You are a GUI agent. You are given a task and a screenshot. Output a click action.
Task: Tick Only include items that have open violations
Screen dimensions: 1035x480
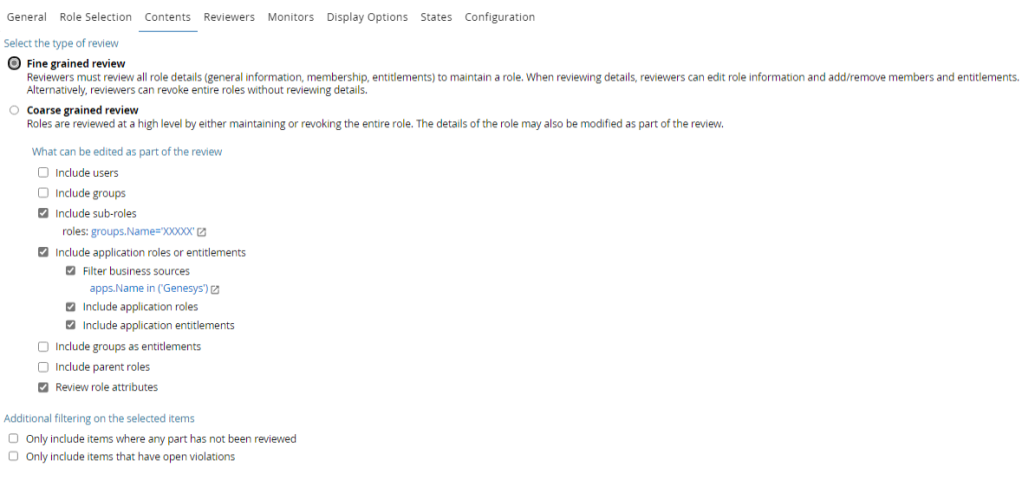pyautogui.click(x=13, y=457)
